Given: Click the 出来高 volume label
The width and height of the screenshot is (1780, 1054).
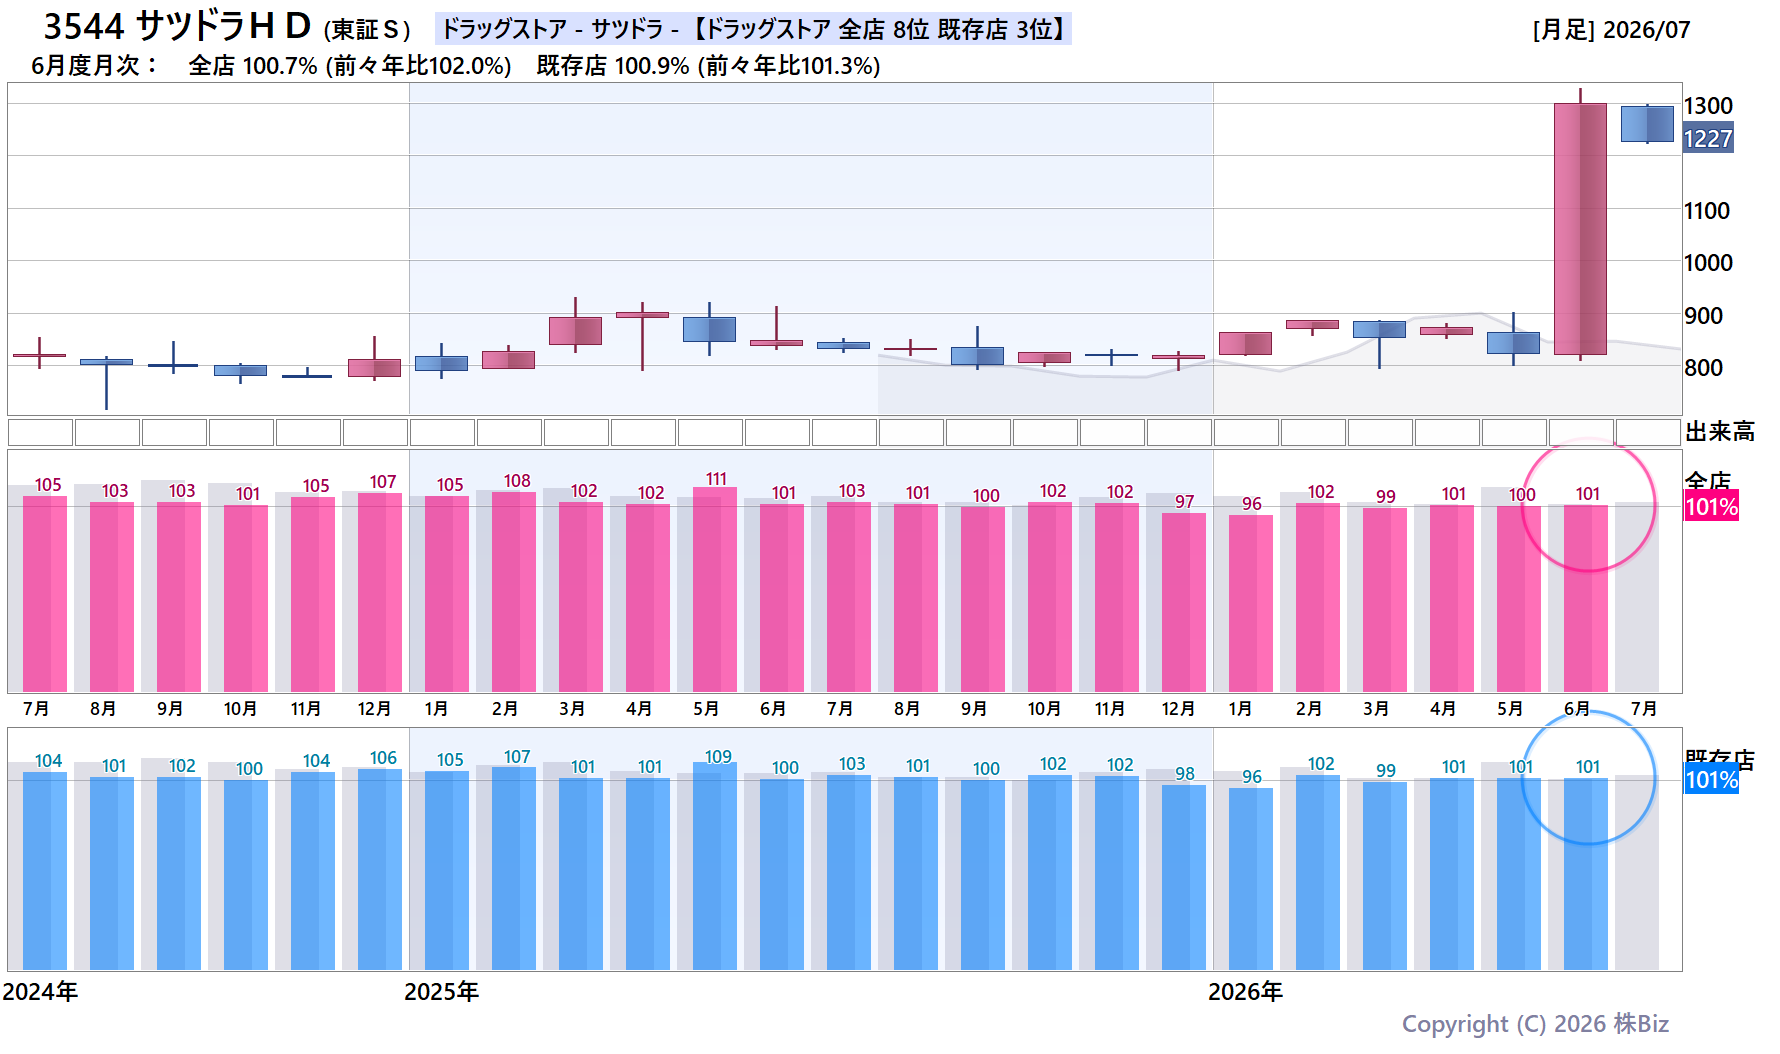Looking at the screenshot, I should point(1720,432).
